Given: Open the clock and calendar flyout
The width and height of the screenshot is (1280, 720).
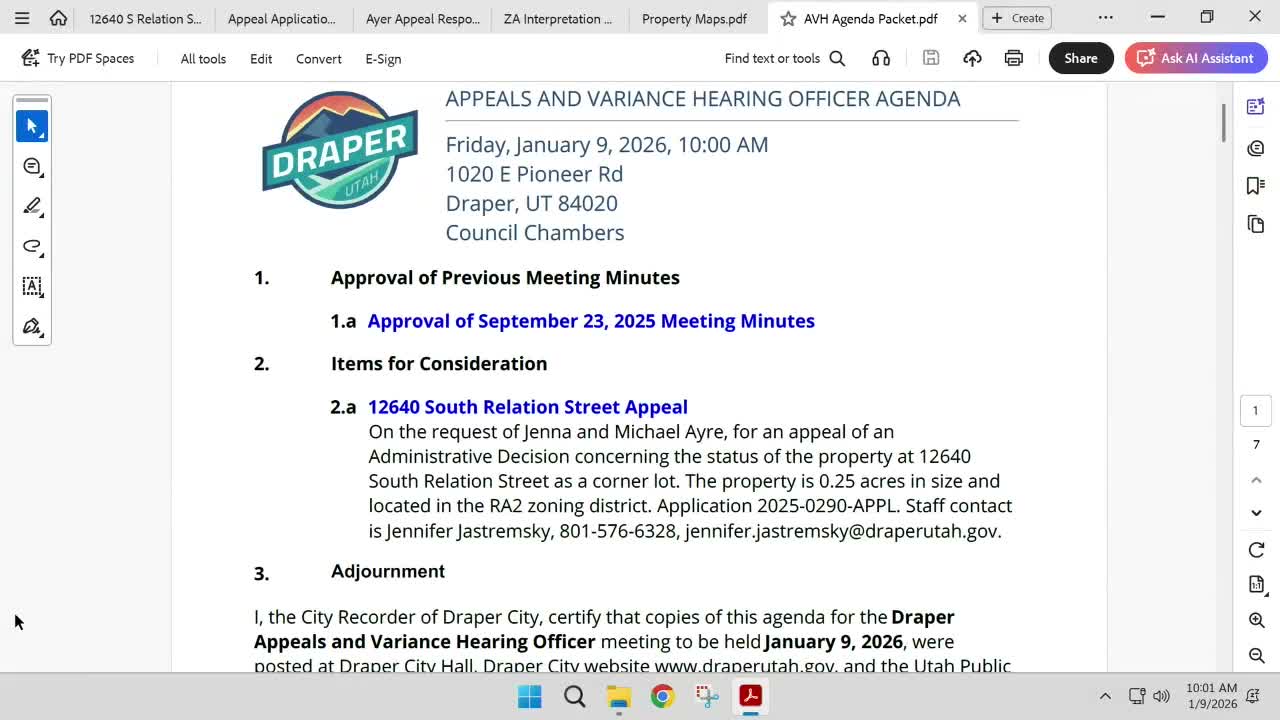Looking at the screenshot, I should (1212, 696).
